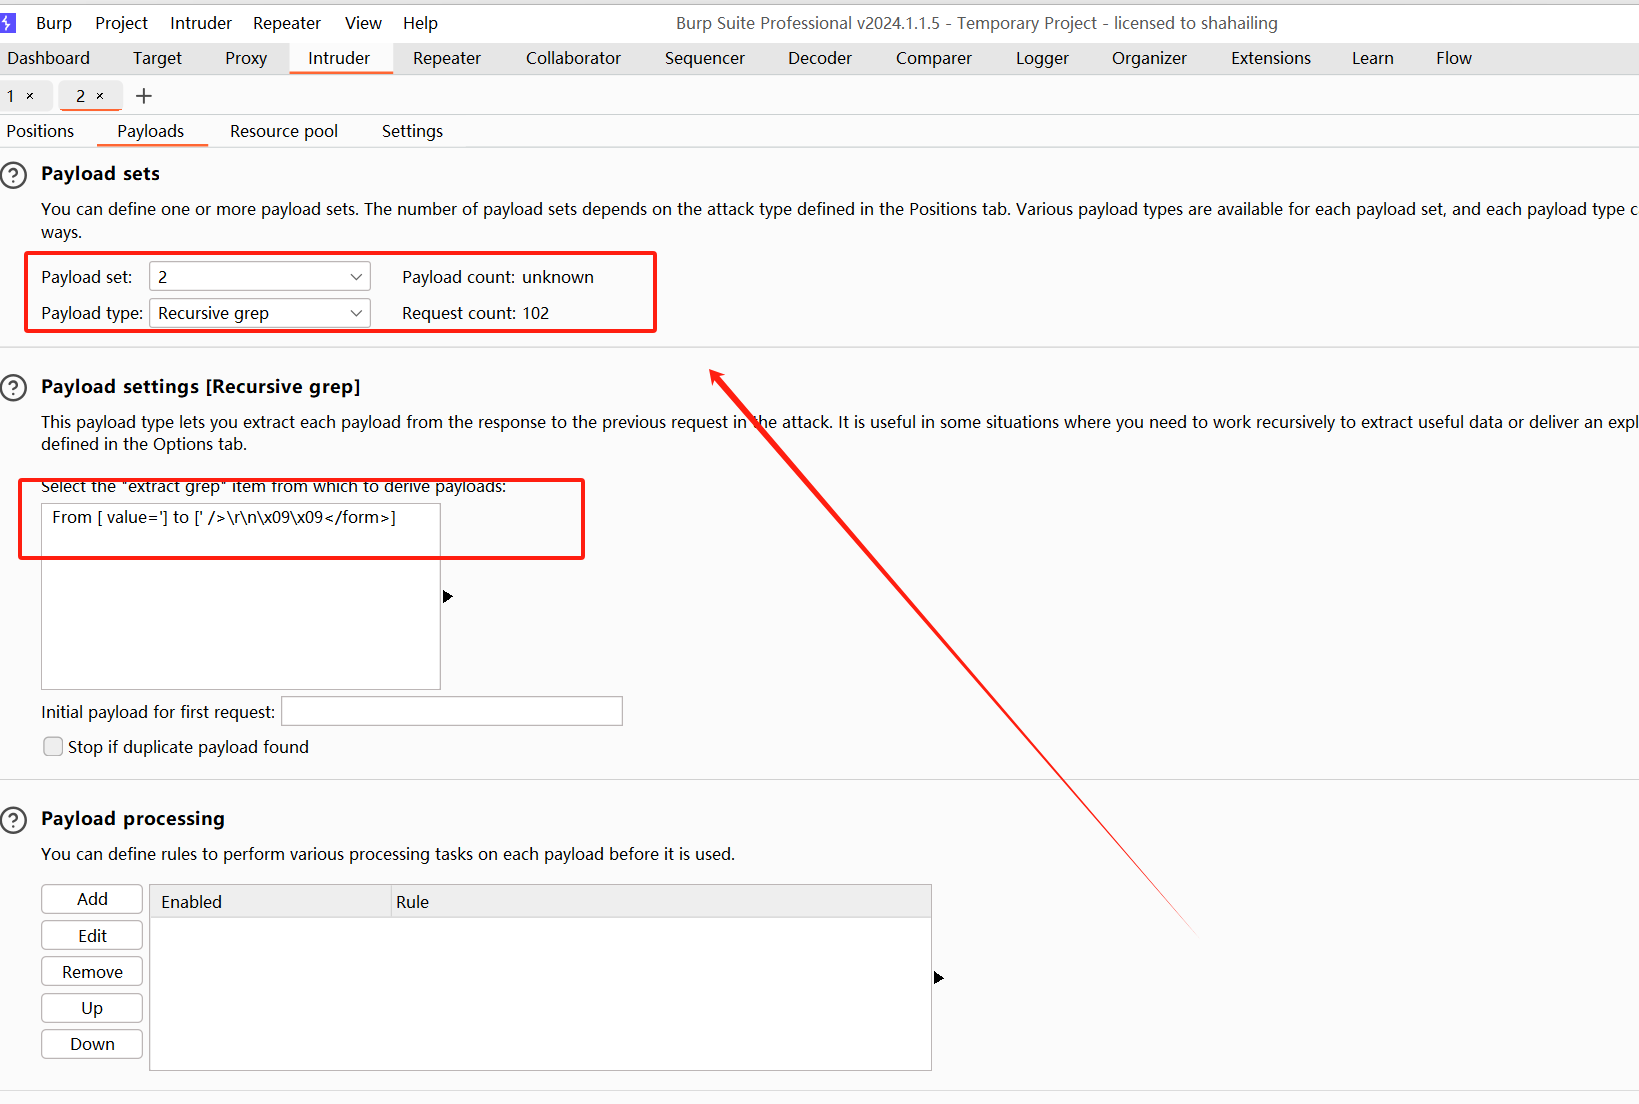This screenshot has width=1639, height=1104.
Task: Open the Intruder menu
Action: (201, 23)
